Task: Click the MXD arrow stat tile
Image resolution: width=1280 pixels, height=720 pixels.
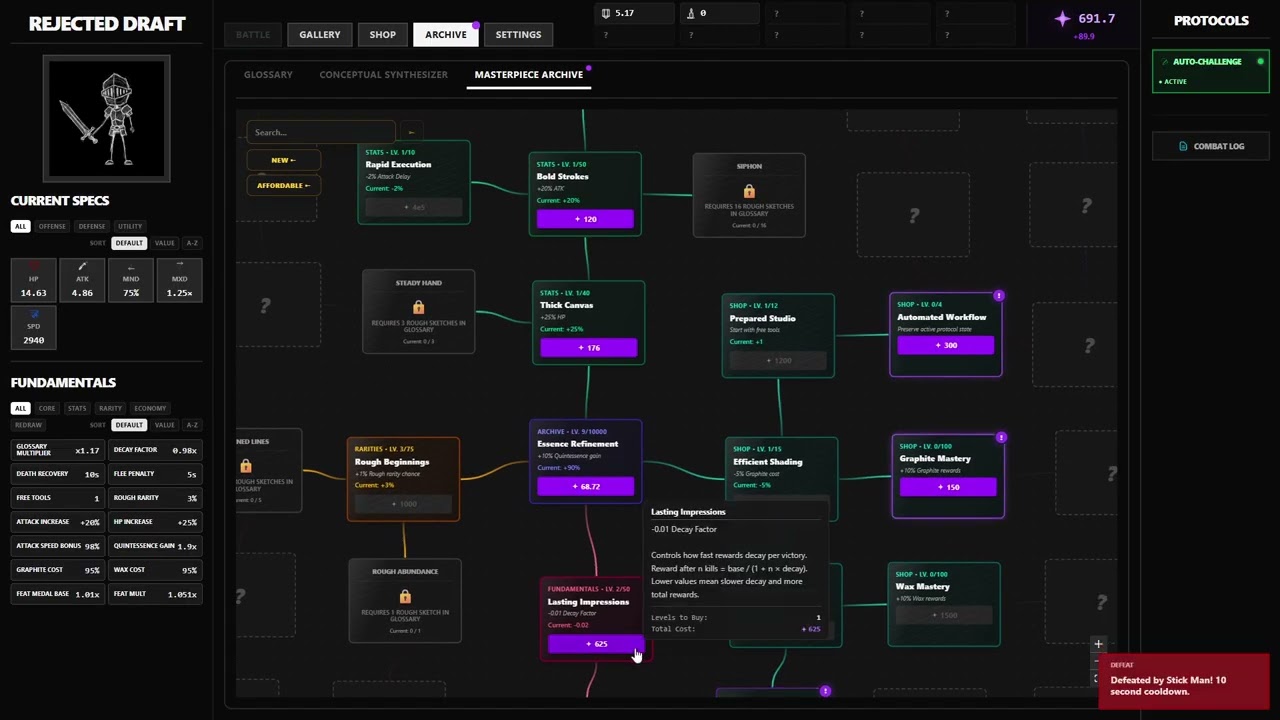Action: (x=179, y=280)
